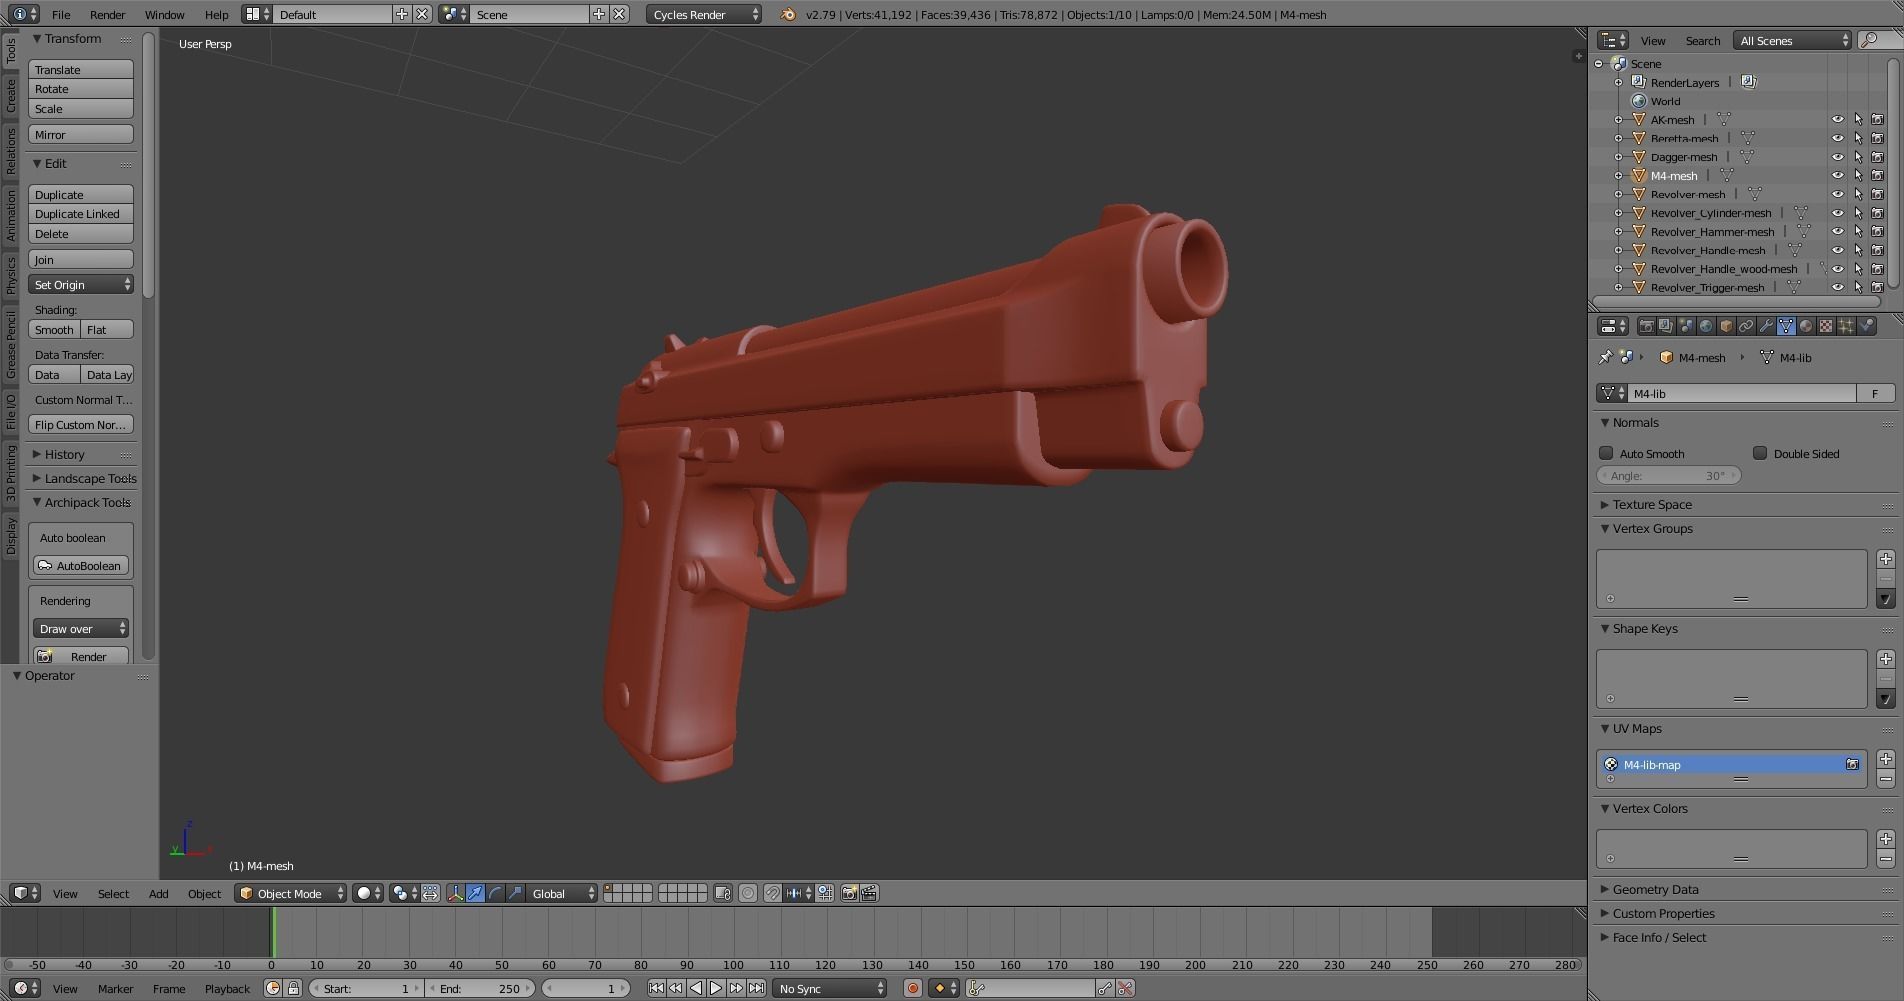Image resolution: width=1904 pixels, height=1001 pixels.
Task: Open the Help menu
Action: pos(216,14)
